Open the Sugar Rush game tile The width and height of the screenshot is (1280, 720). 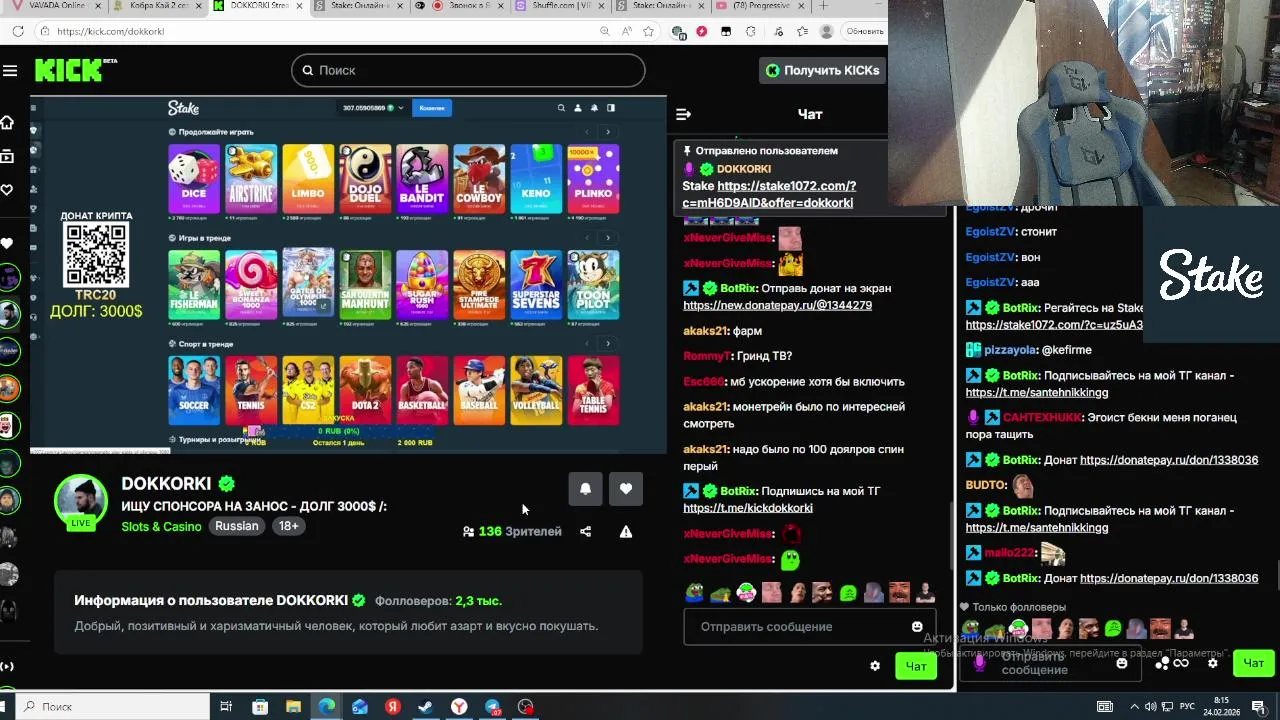[422, 284]
